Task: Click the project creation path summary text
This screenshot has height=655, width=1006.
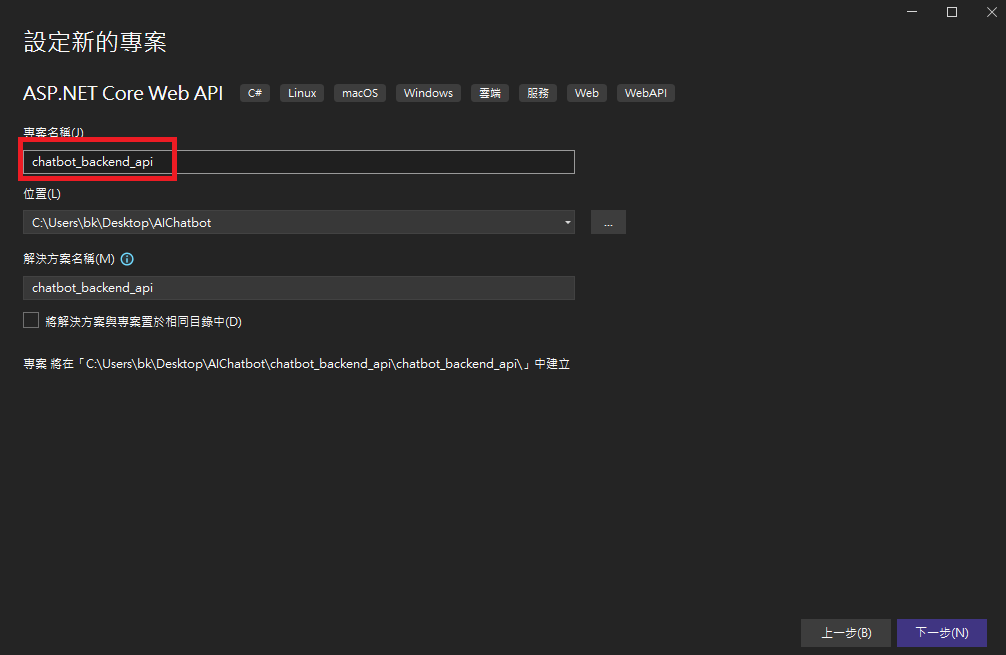Action: [296, 364]
